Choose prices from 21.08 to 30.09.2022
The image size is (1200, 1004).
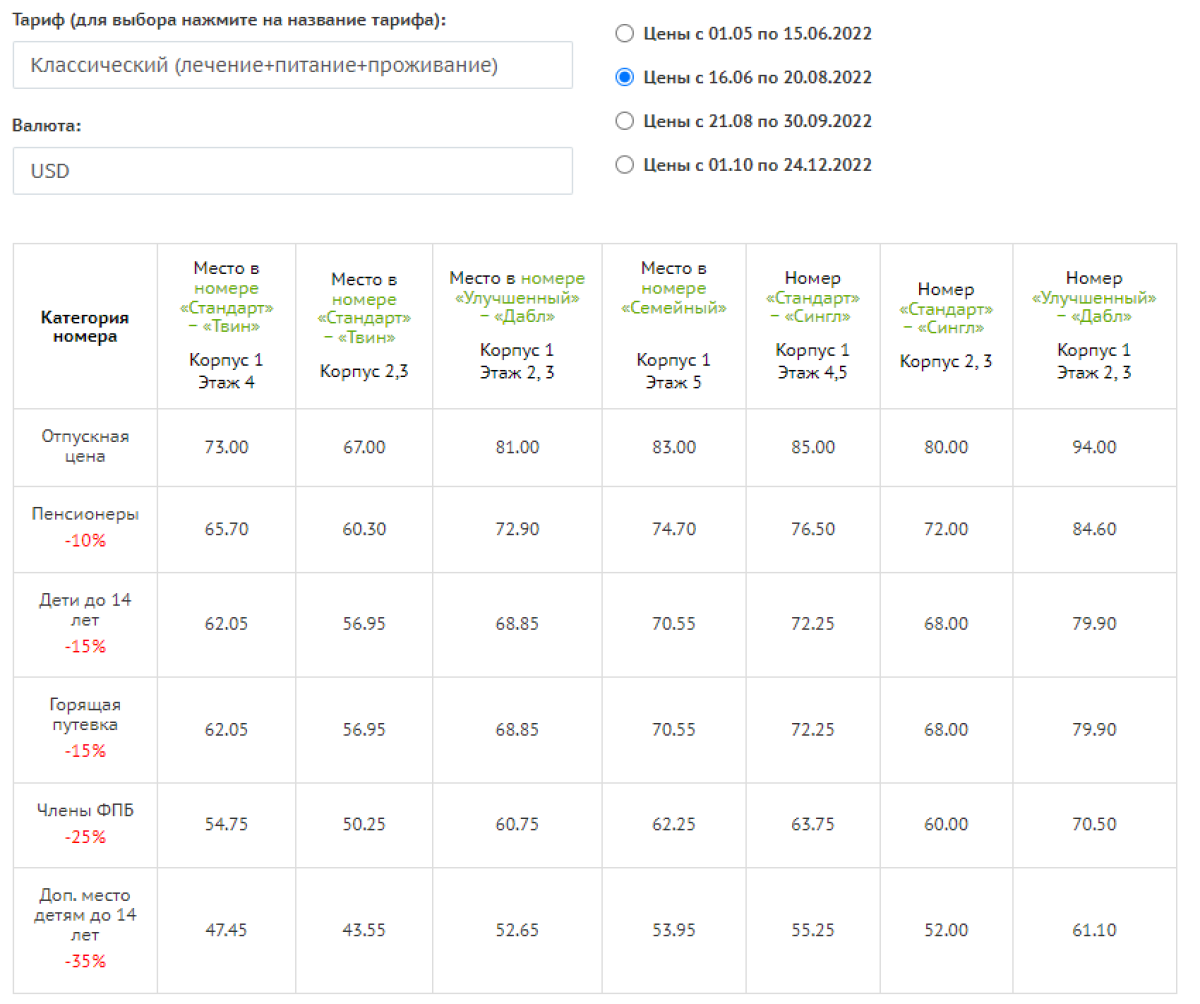[624, 121]
